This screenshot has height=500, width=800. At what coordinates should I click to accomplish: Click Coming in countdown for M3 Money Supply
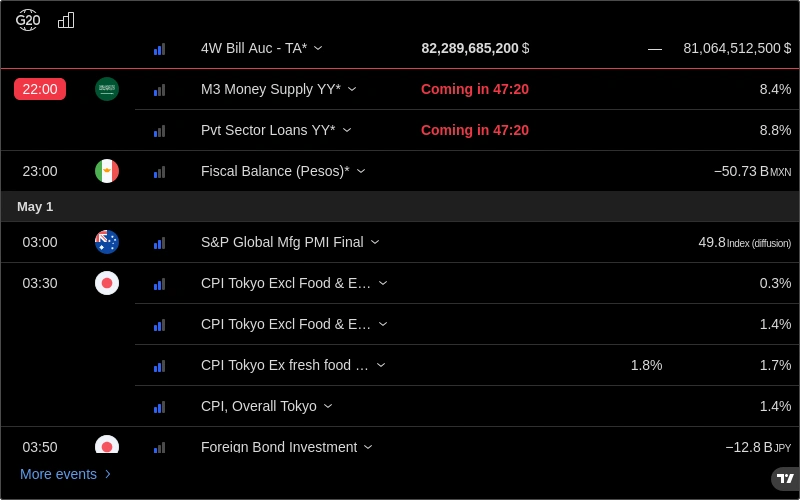click(475, 89)
